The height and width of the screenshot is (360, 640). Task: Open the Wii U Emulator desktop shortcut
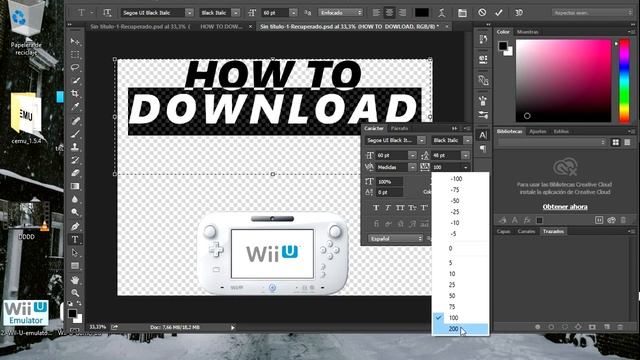click(26, 313)
